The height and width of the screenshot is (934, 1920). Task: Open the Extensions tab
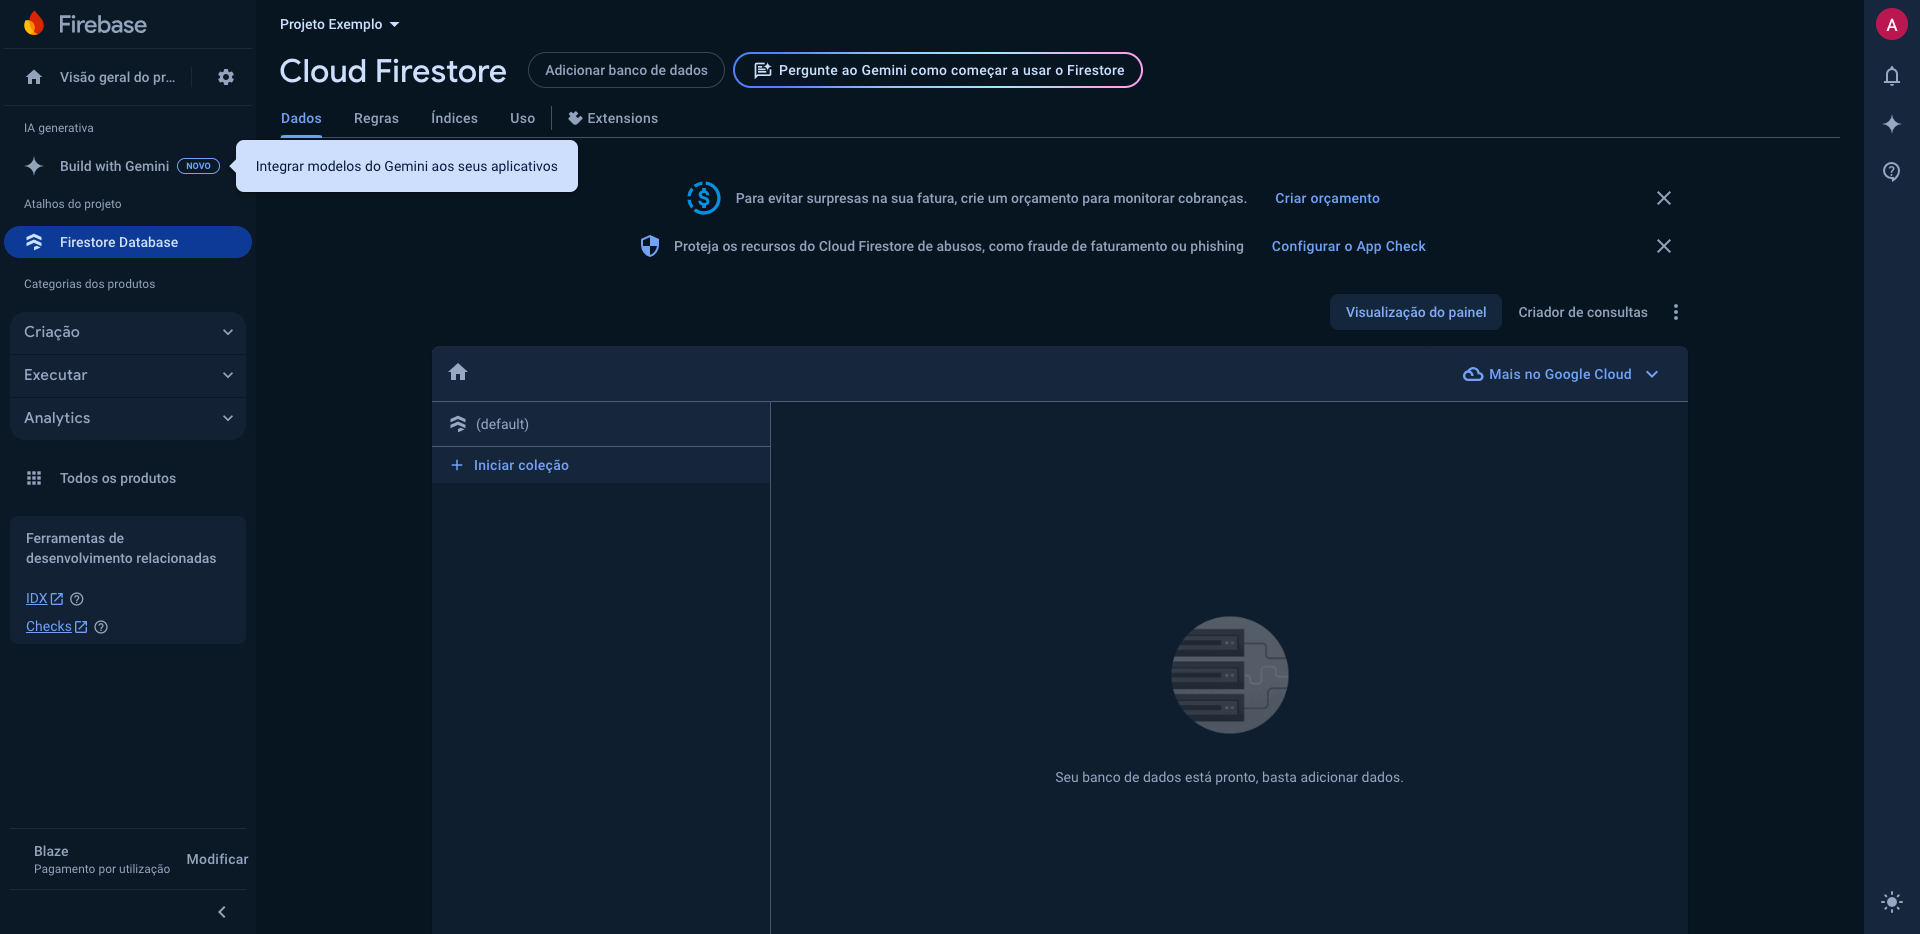pyautogui.click(x=613, y=118)
